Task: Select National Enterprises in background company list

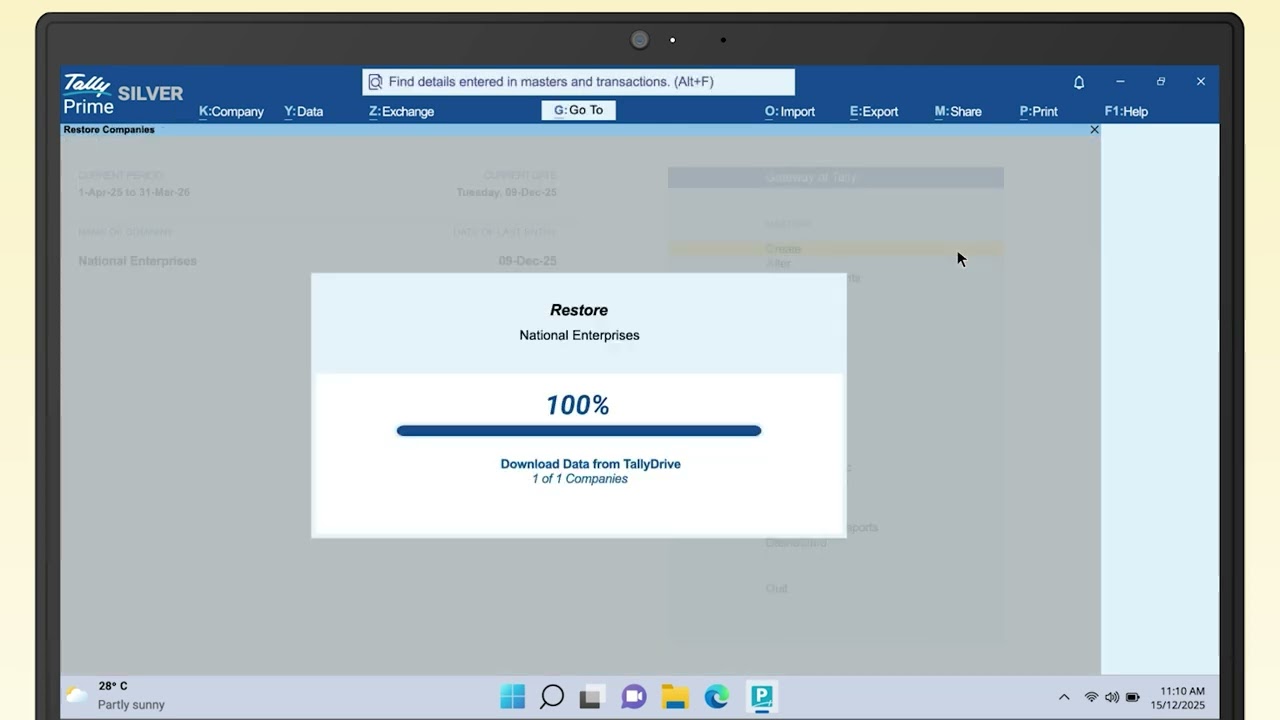Action: [x=138, y=261]
